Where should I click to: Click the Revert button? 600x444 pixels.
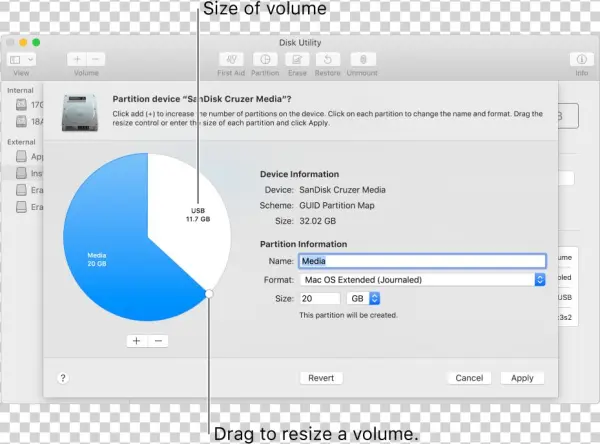(x=321, y=378)
